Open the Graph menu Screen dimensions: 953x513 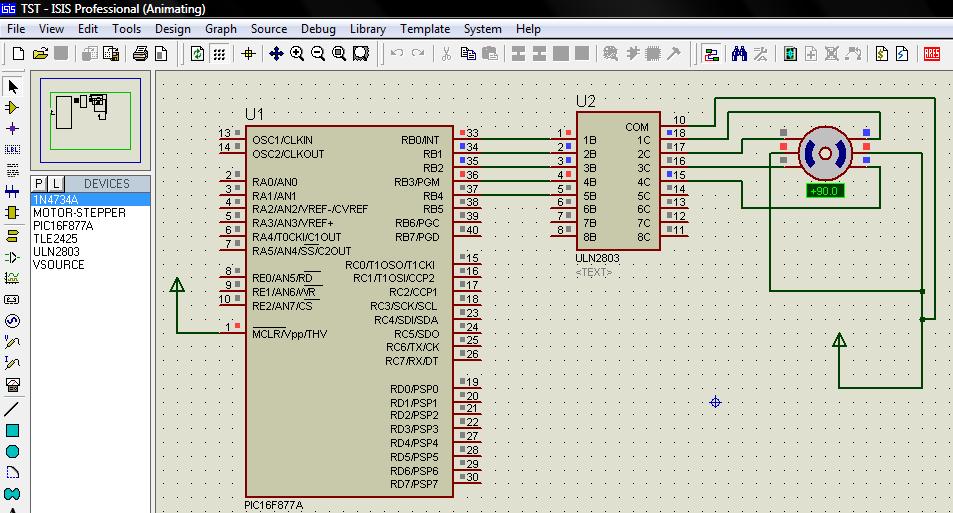tap(221, 29)
